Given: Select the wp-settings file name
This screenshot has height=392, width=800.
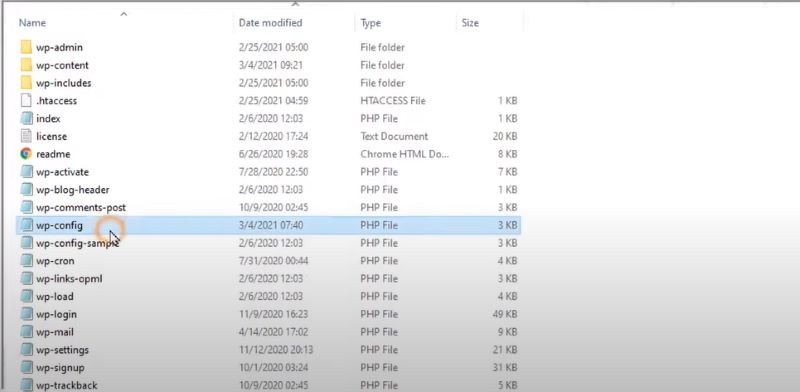Looking at the screenshot, I should [62, 350].
